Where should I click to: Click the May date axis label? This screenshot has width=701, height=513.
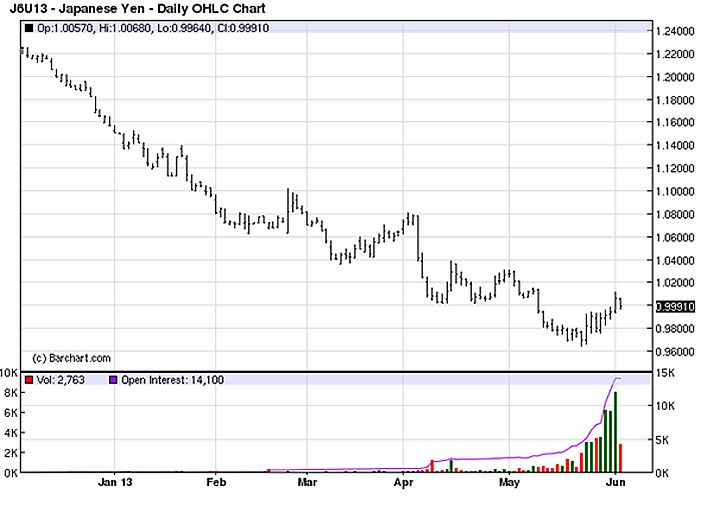point(510,483)
